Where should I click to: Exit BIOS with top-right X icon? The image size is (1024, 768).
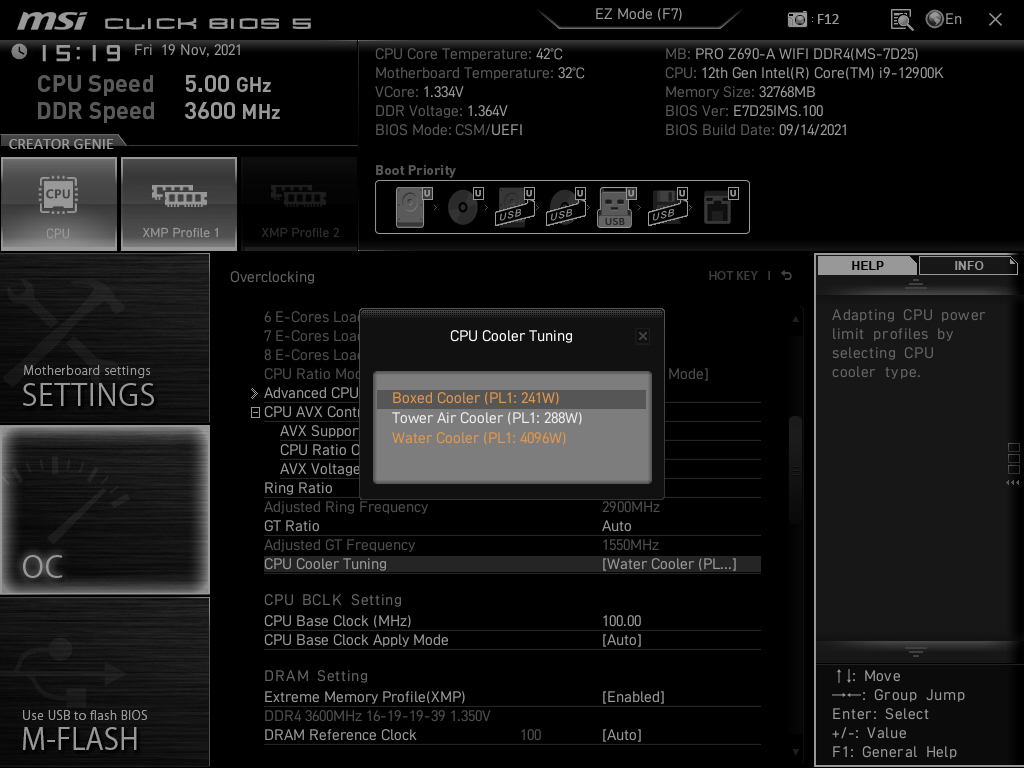995,20
